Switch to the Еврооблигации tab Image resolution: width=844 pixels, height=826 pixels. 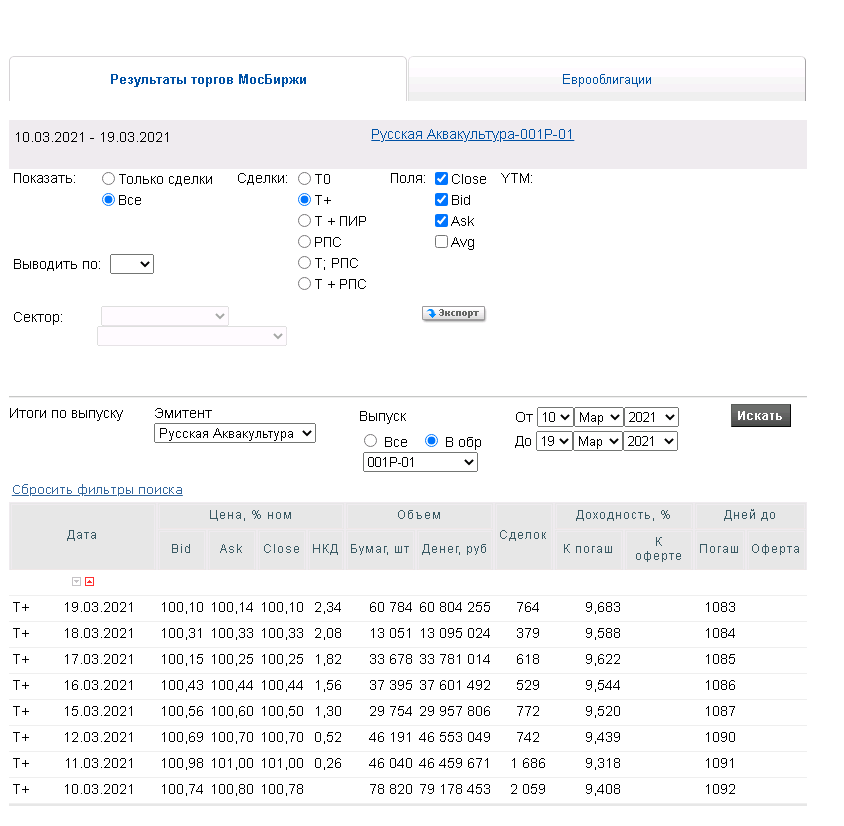[x=607, y=79]
